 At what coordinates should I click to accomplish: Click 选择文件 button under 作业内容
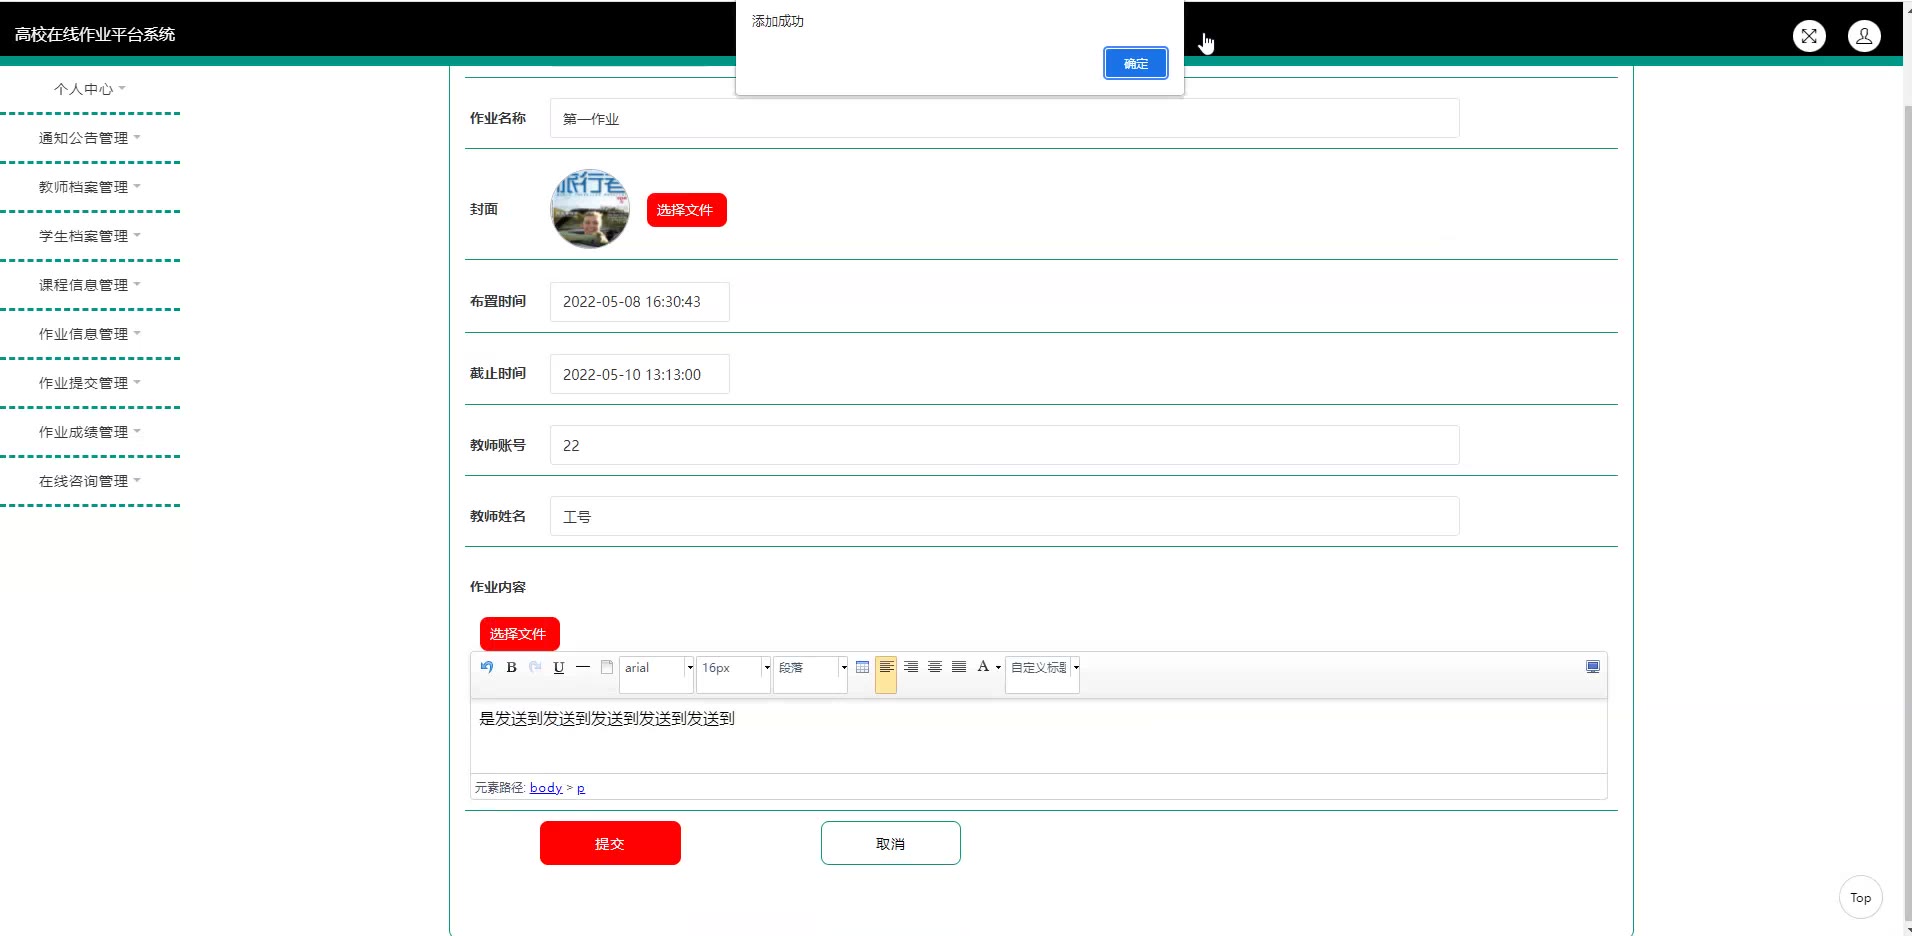click(x=519, y=634)
